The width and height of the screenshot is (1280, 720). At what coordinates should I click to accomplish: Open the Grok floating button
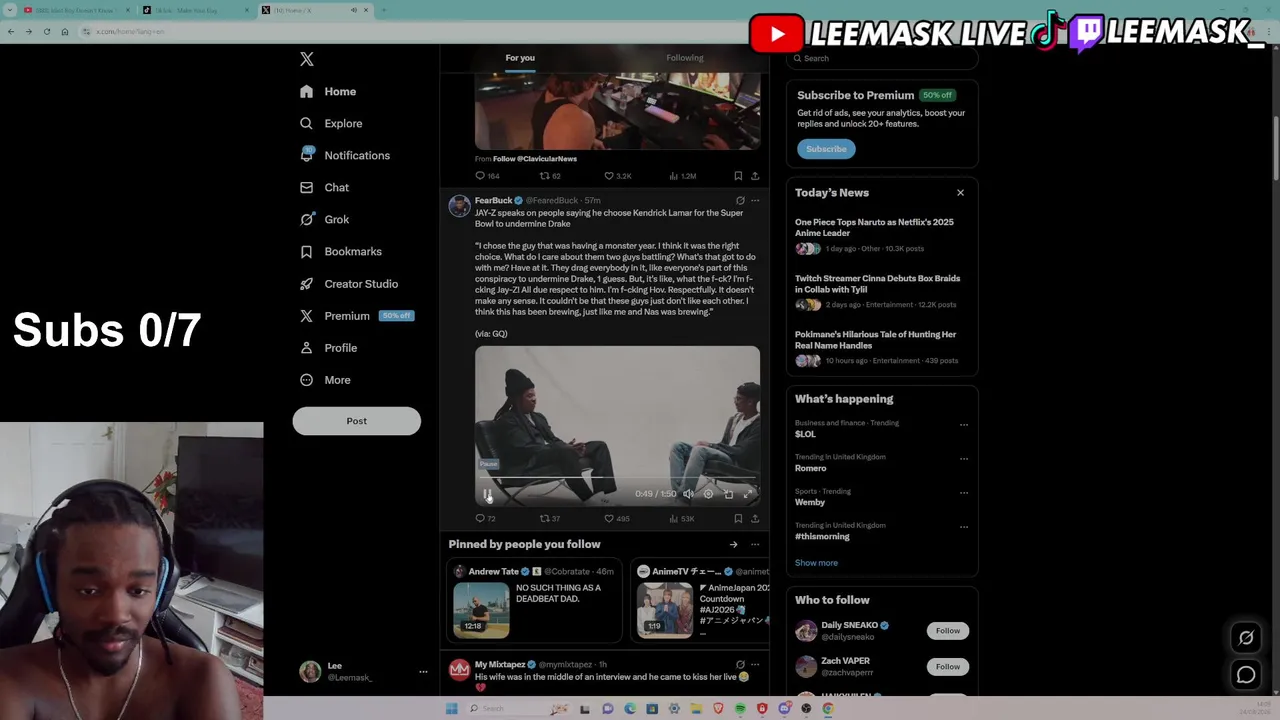tap(1246, 638)
